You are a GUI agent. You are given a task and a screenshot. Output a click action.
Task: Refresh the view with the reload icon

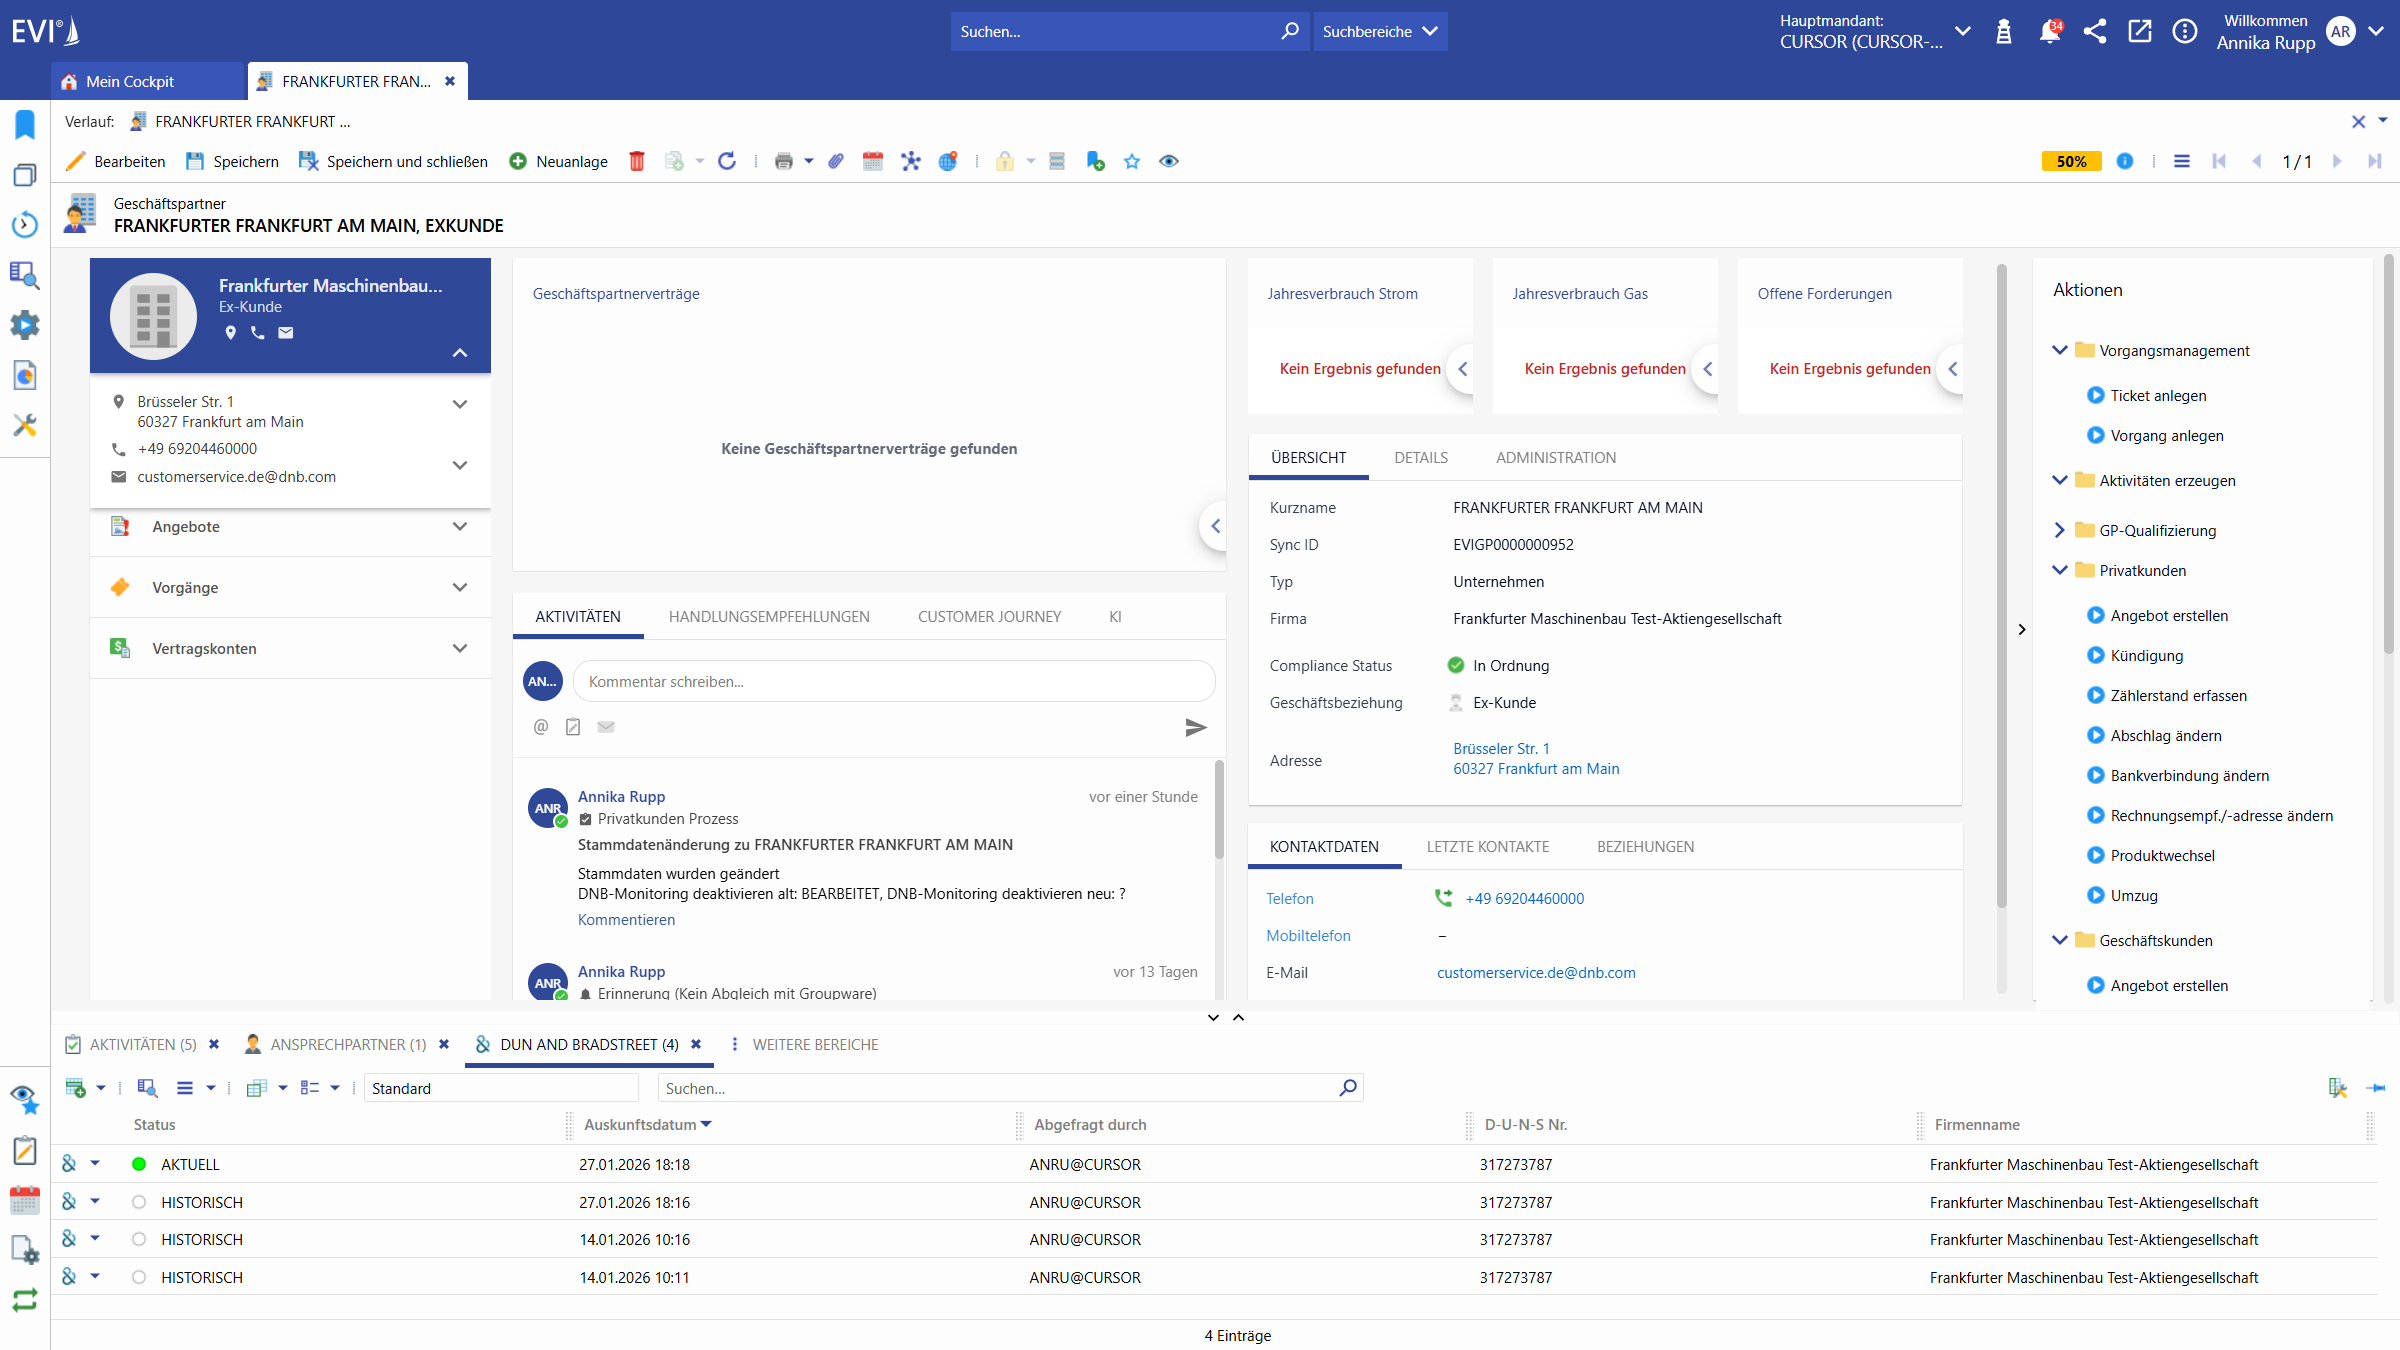click(728, 161)
